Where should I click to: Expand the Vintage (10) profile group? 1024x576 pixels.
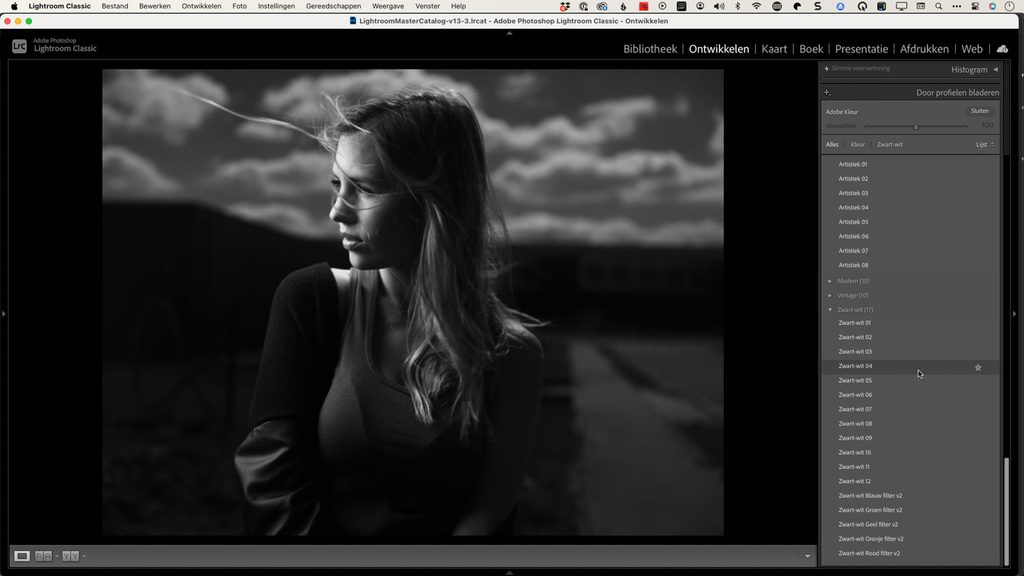pos(830,295)
